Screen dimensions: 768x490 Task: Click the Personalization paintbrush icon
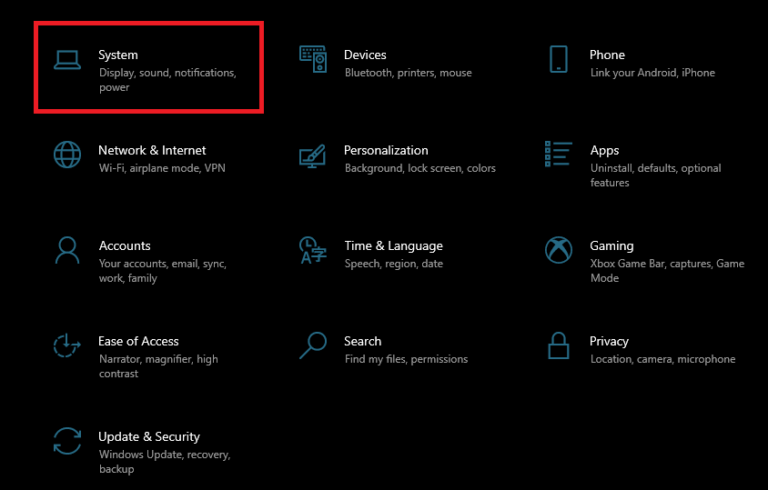(x=313, y=155)
